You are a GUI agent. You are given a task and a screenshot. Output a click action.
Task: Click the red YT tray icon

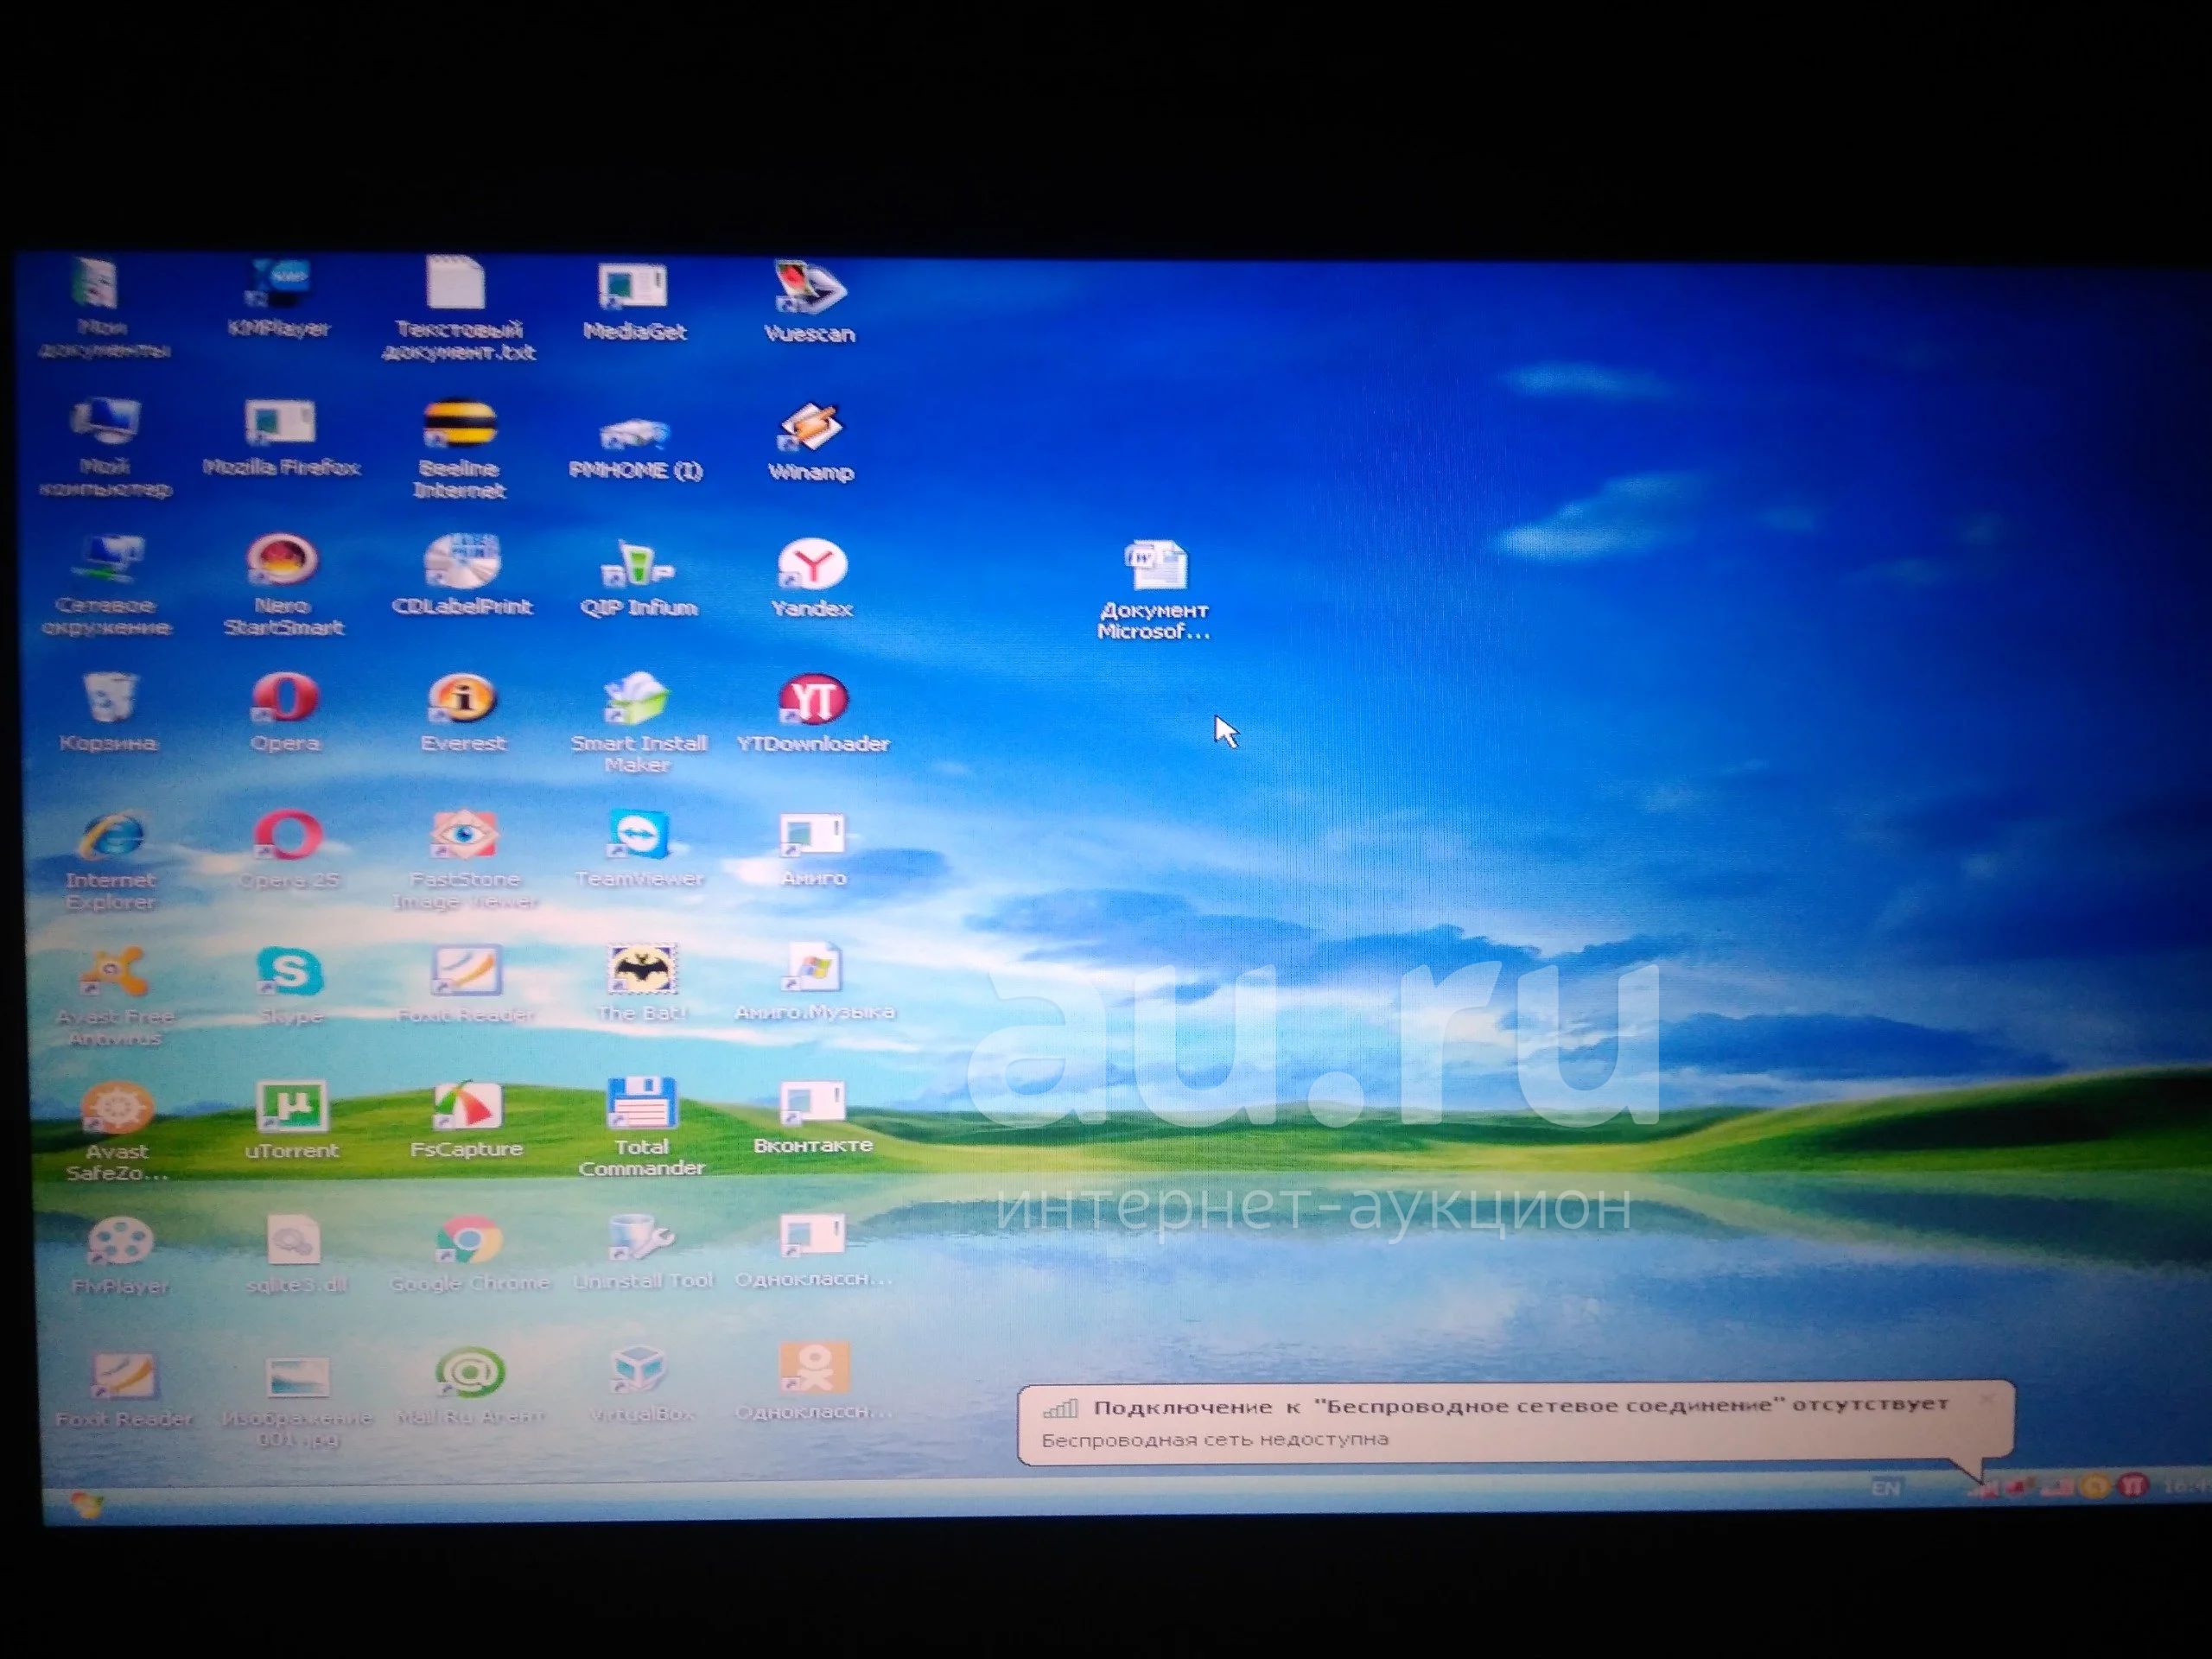(x=2132, y=1486)
